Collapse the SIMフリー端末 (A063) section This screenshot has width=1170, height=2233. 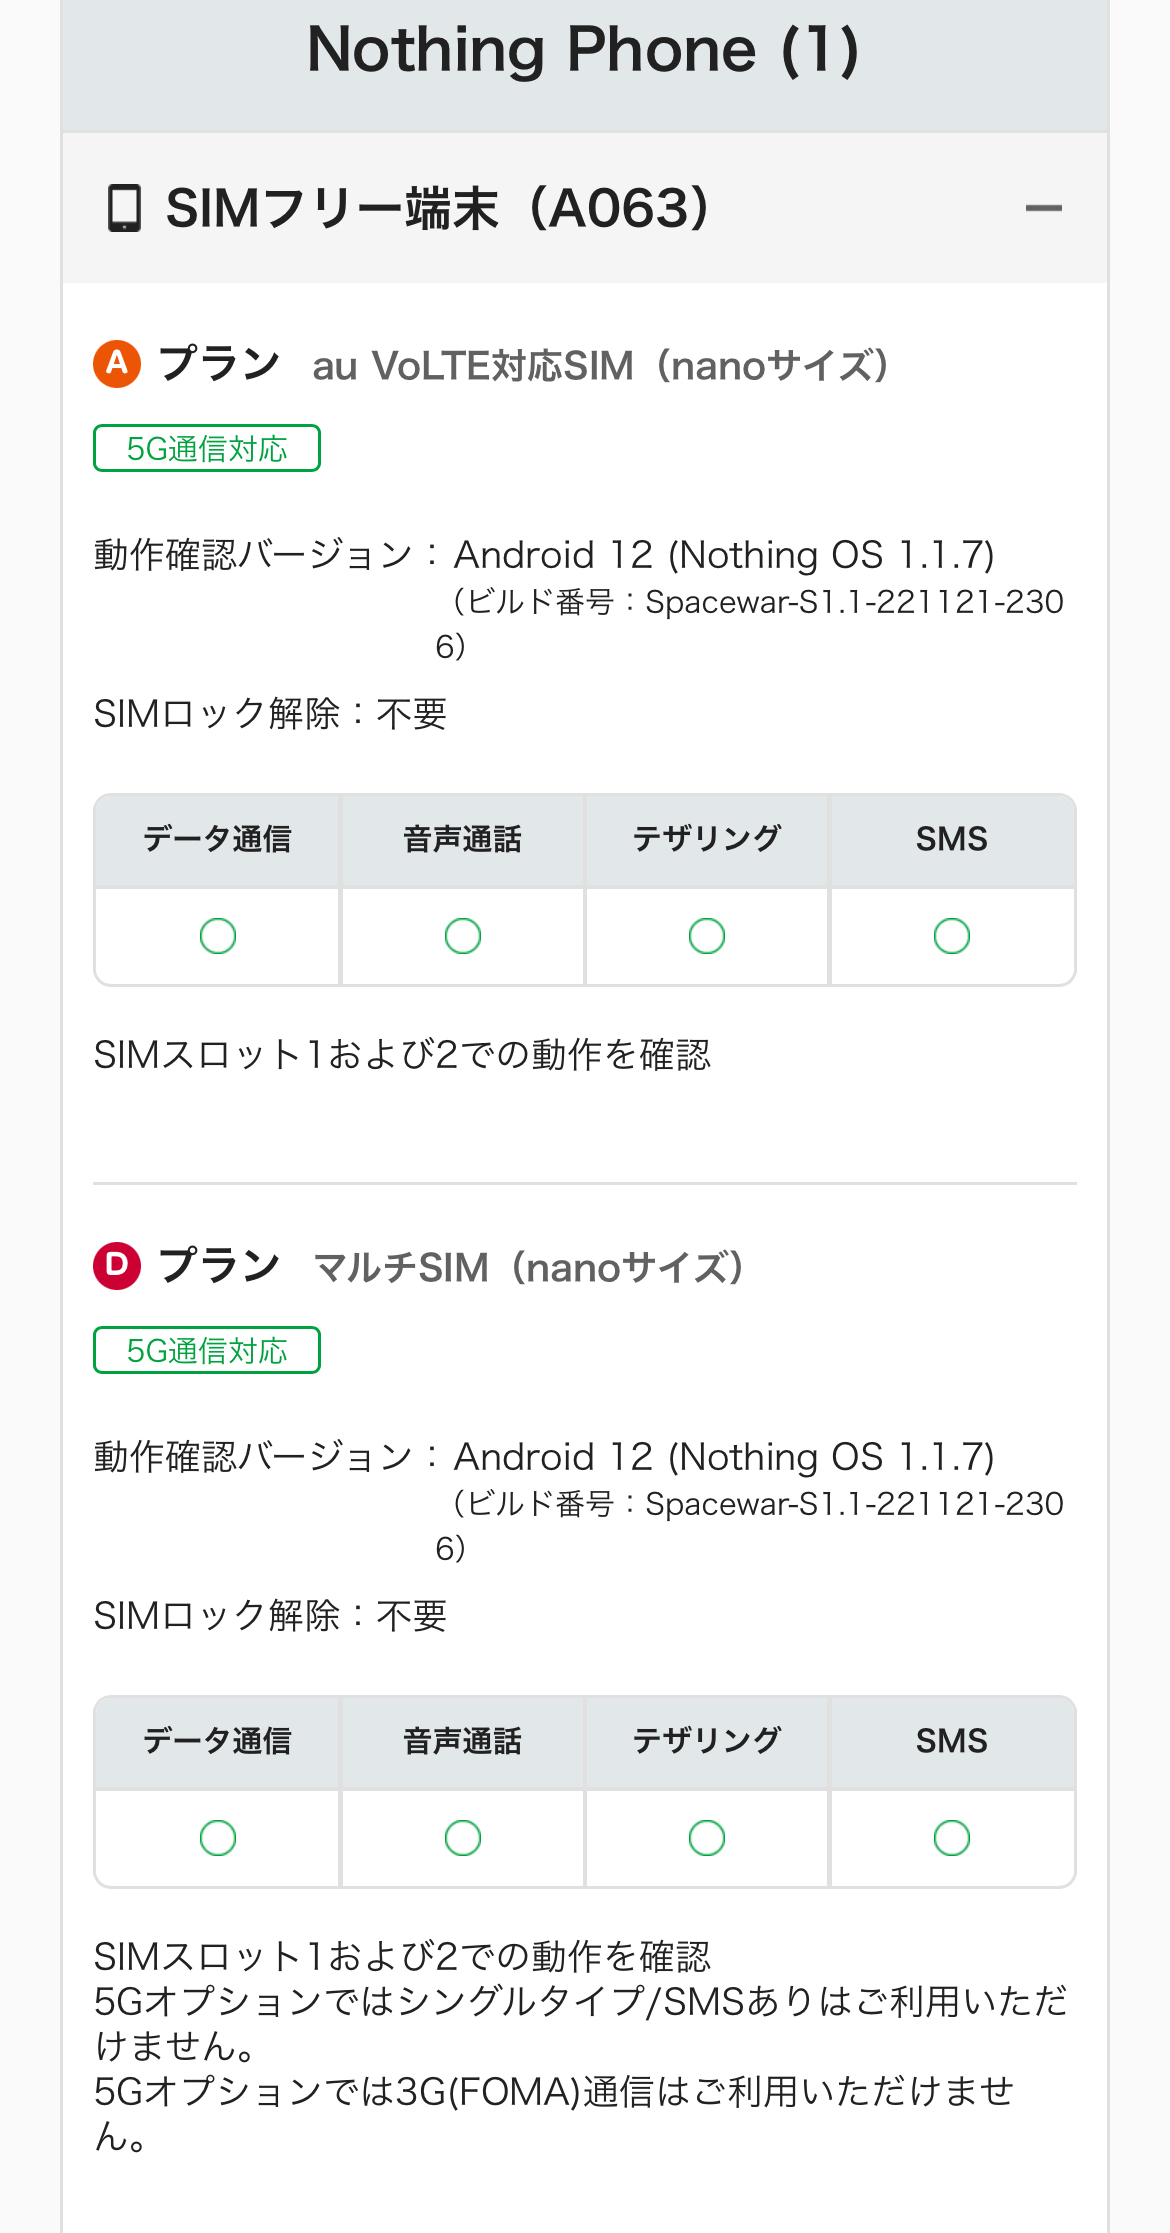(x=1043, y=208)
